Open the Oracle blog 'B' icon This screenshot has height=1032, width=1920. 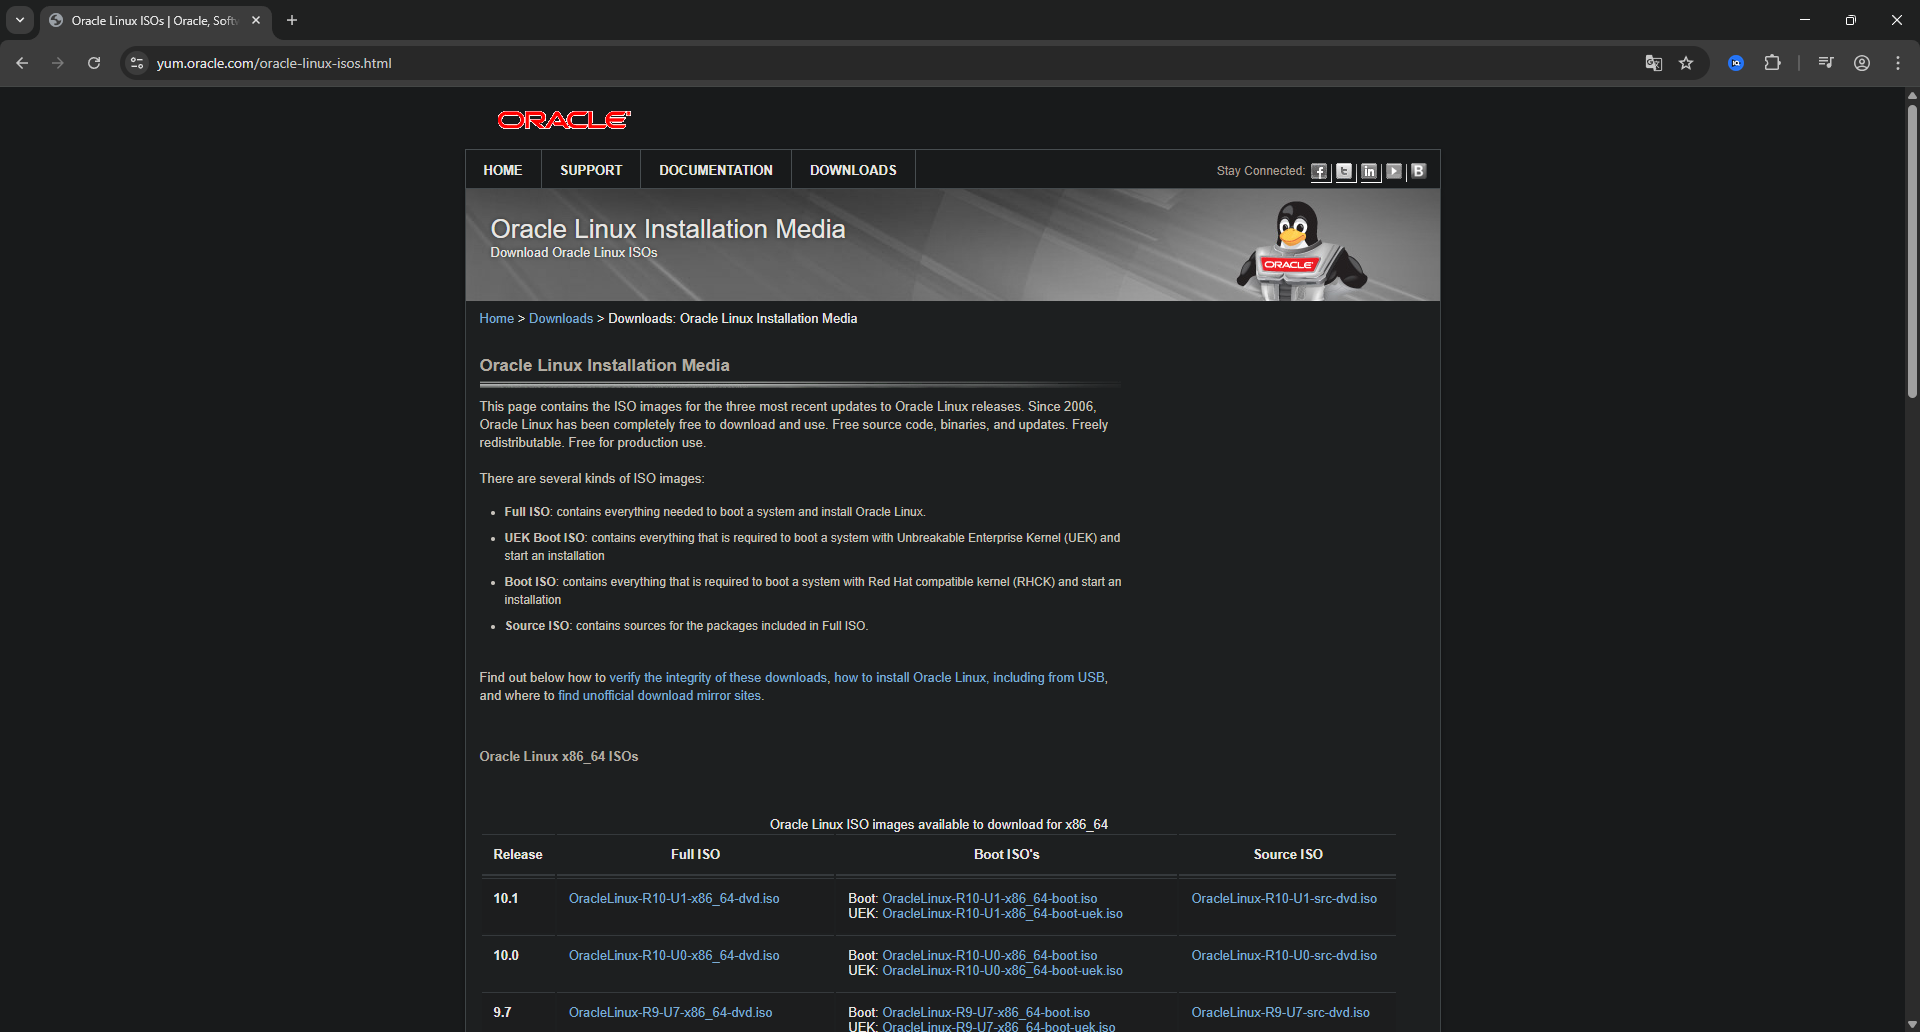click(x=1418, y=171)
